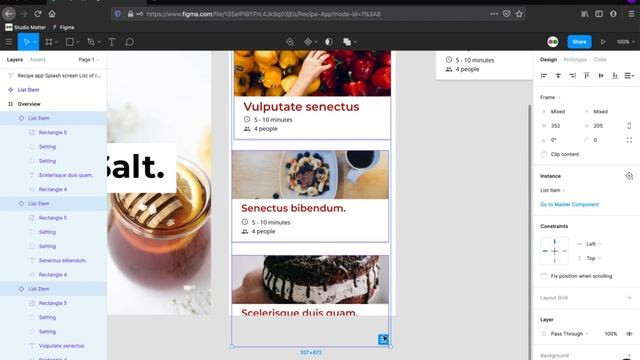
Task: Open the distribute spacing dropdown
Action: (629, 76)
